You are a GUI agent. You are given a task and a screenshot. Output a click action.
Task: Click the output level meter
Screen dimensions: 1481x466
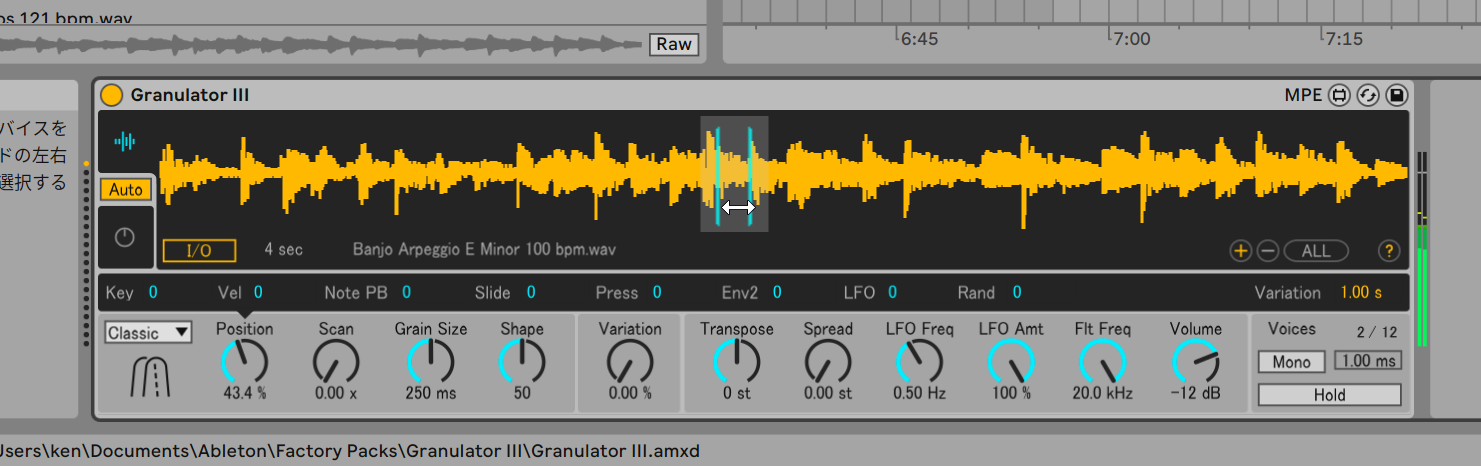click(1422, 249)
